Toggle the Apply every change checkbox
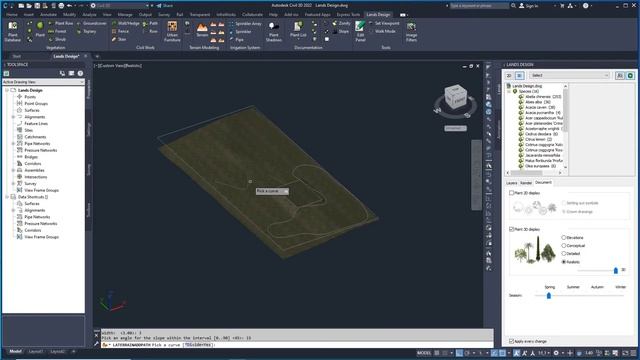 pyautogui.click(x=511, y=341)
